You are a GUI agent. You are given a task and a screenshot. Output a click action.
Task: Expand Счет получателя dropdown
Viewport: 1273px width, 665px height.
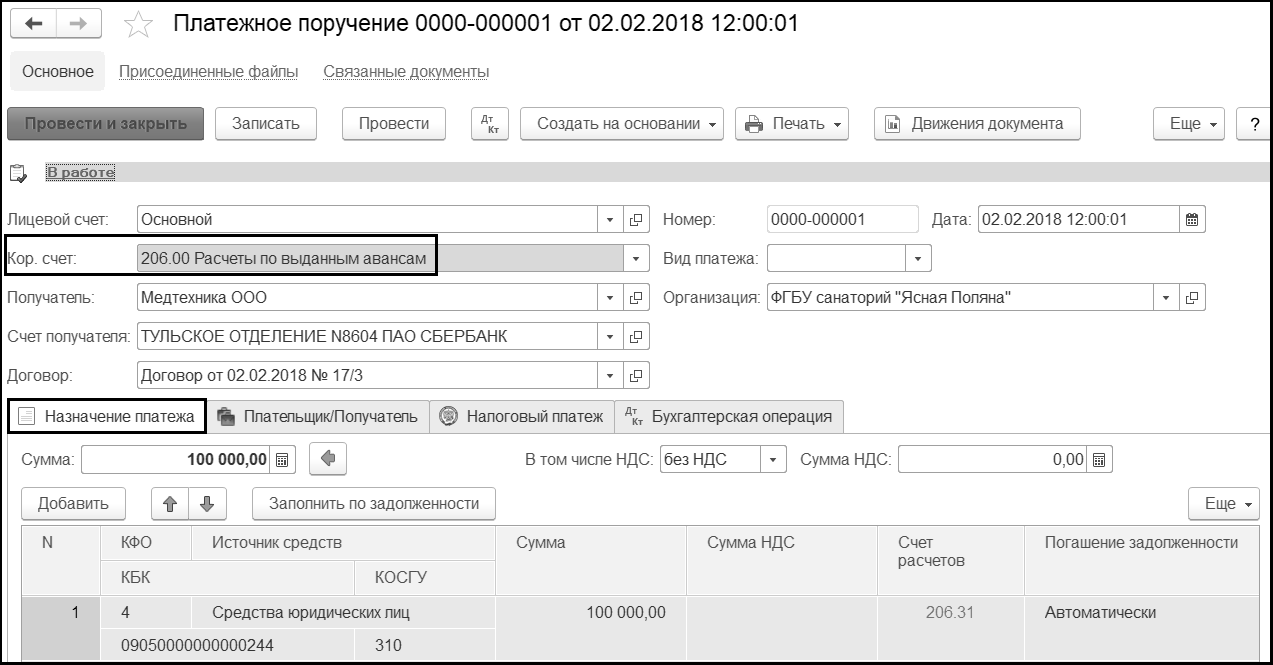611,337
